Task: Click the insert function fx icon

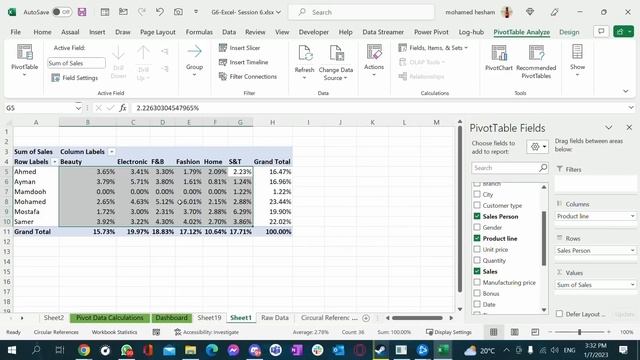Action: [x=122, y=108]
